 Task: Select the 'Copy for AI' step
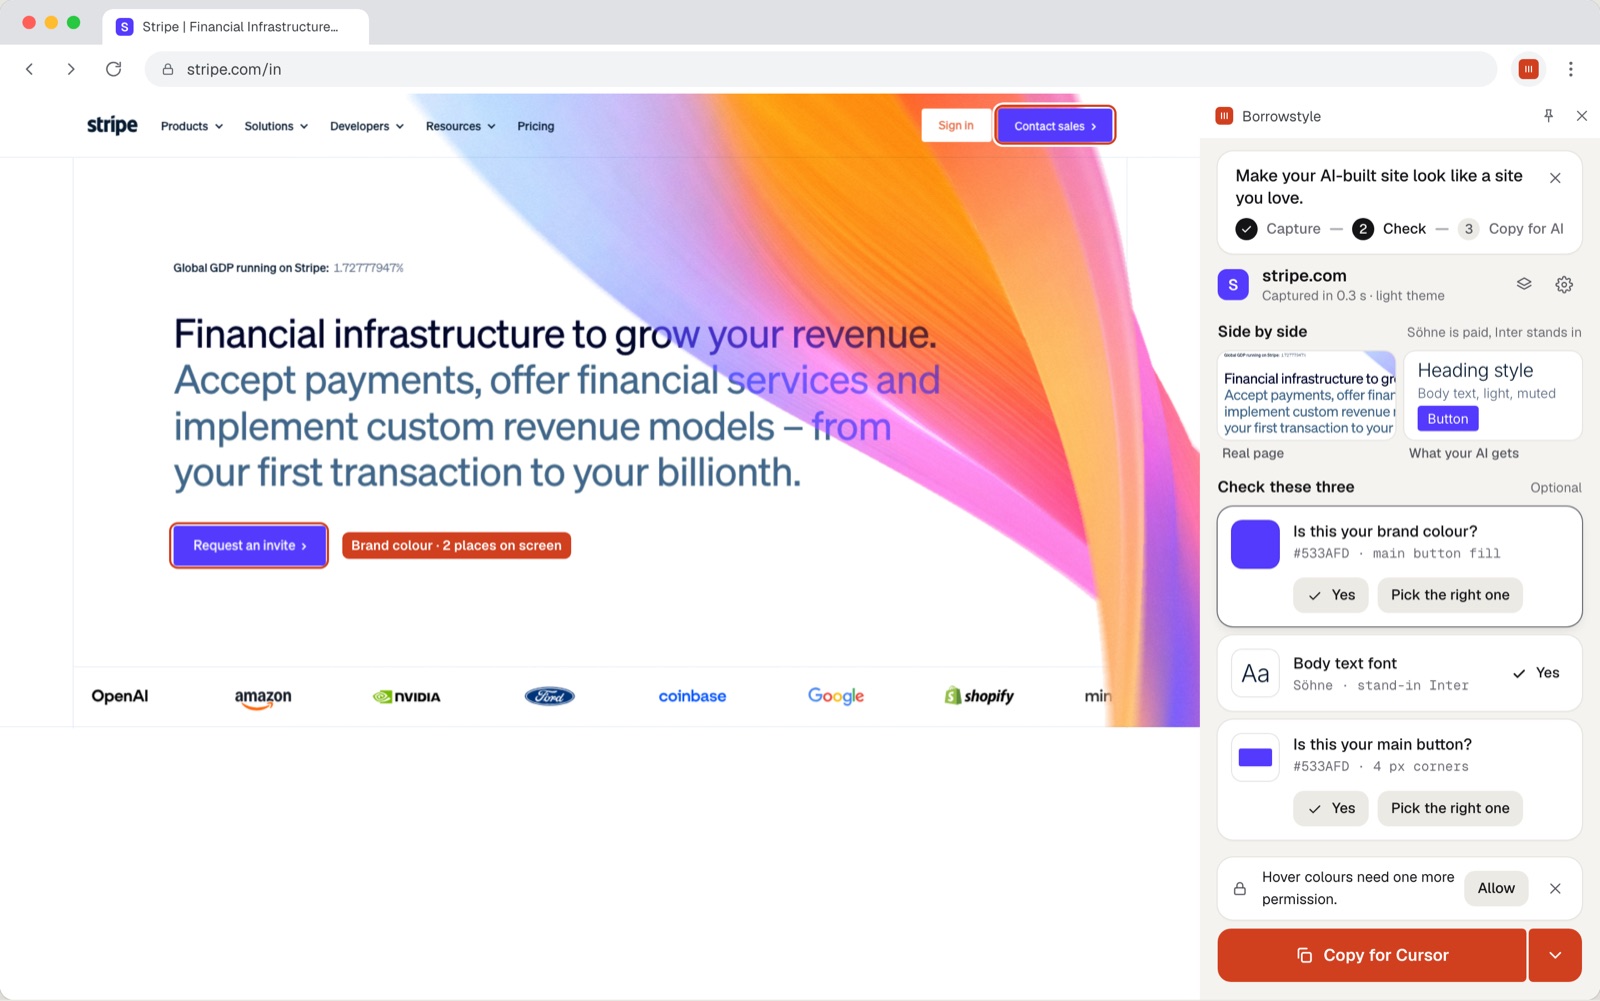(1511, 229)
